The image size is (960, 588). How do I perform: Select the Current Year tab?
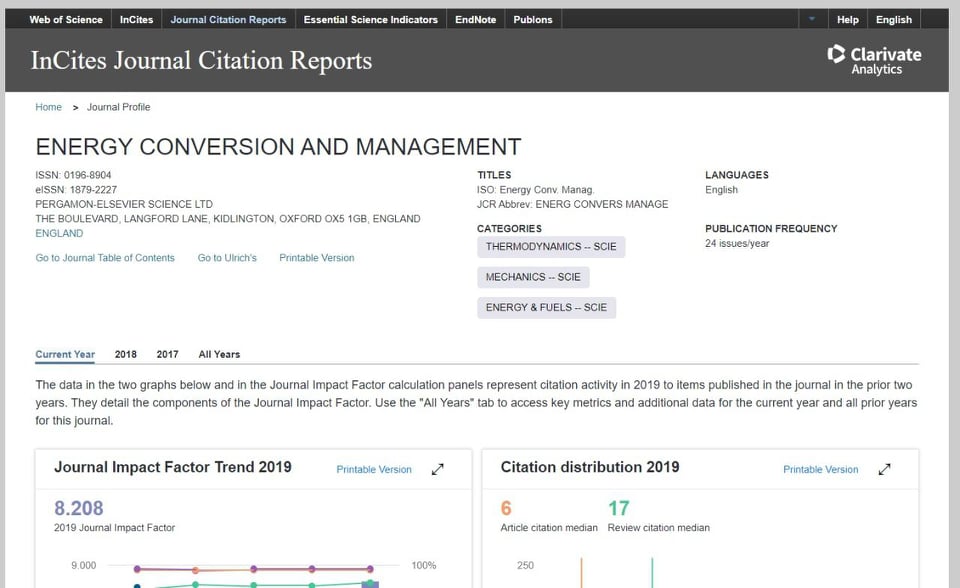(65, 354)
